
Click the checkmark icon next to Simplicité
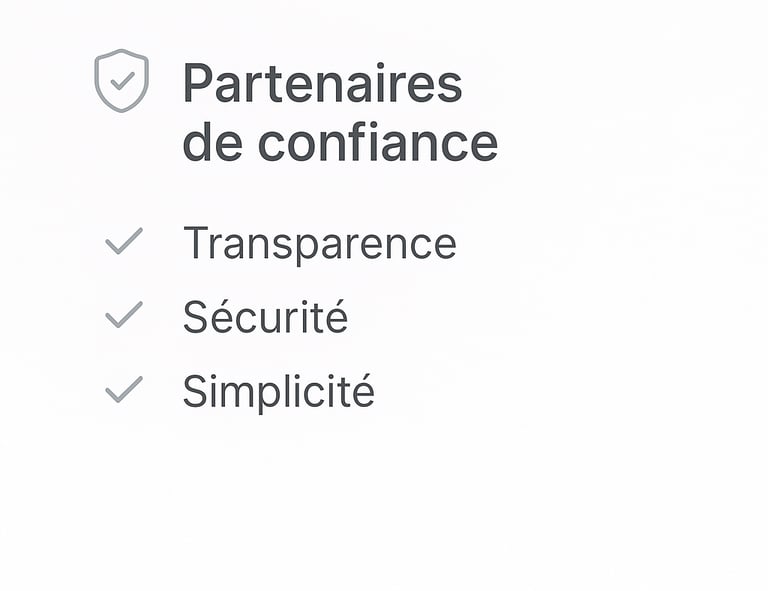coord(124,389)
